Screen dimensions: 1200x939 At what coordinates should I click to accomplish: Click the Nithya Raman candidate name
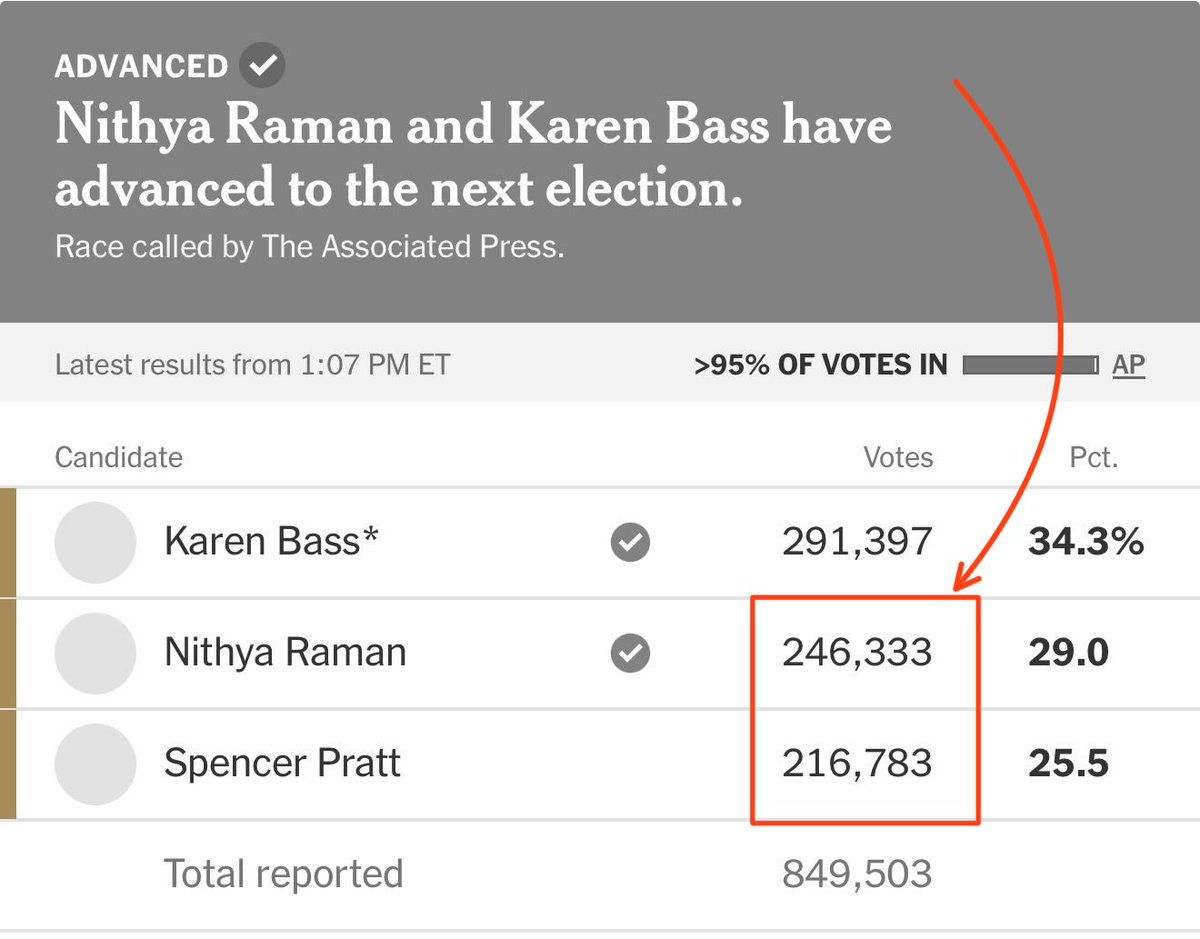point(285,653)
